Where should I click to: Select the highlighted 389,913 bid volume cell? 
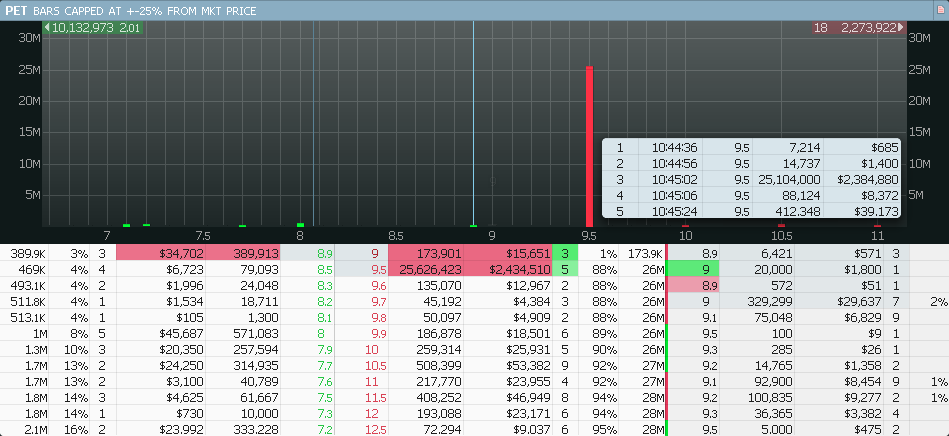coord(243,253)
